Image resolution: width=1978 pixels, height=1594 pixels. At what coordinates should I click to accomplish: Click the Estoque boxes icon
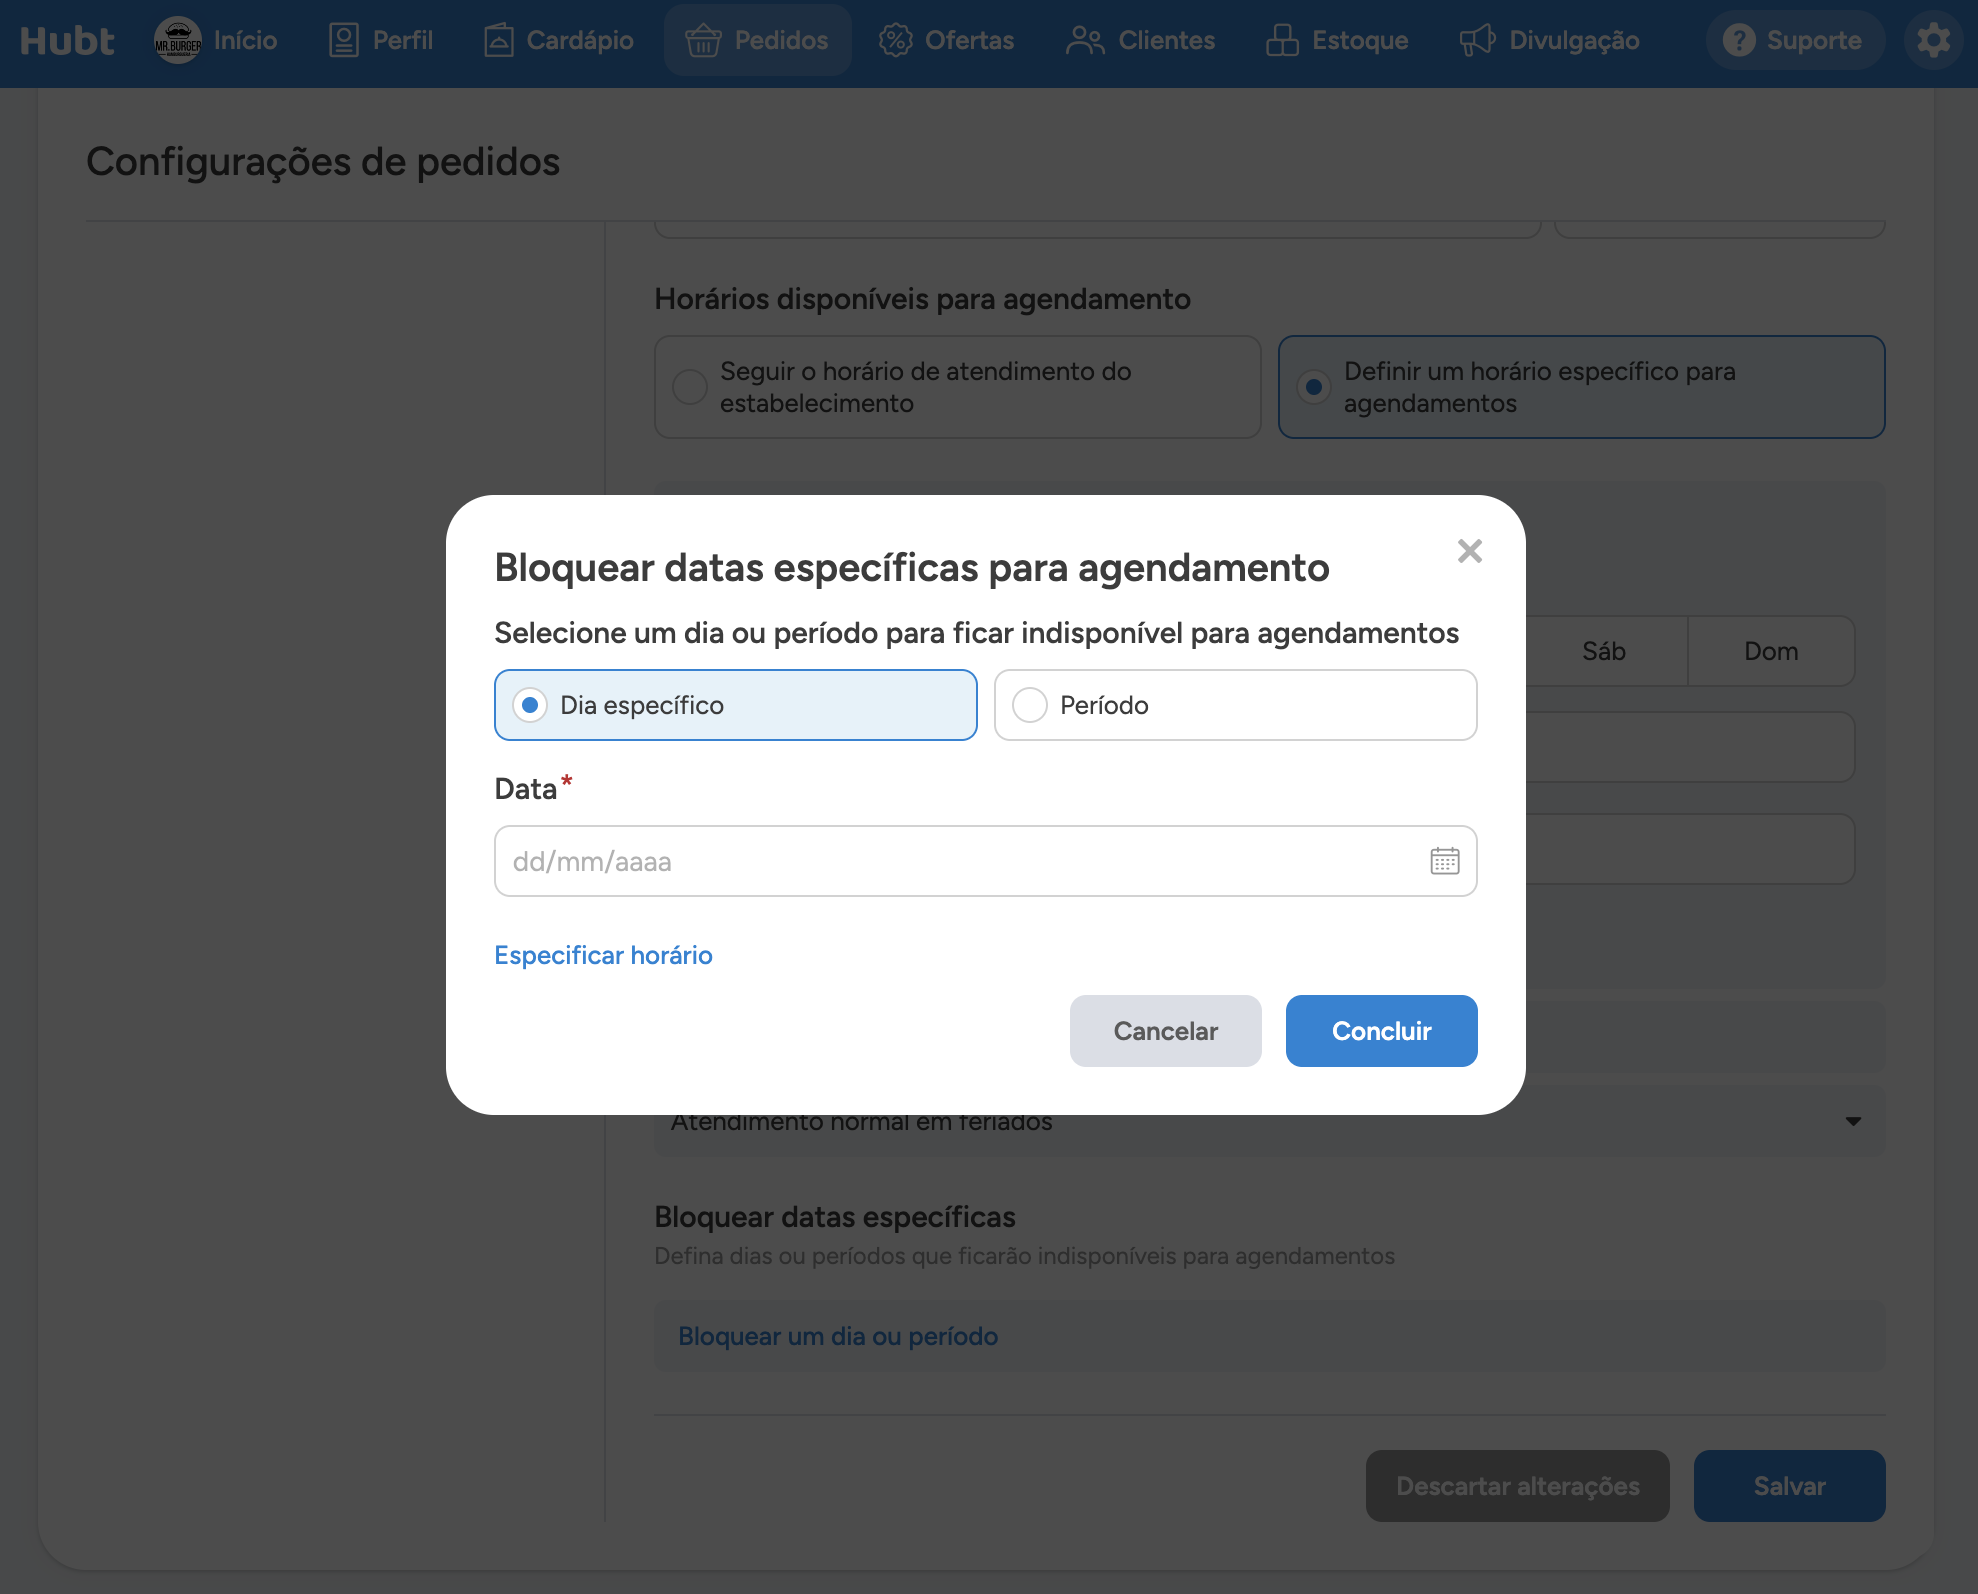tap(1282, 41)
